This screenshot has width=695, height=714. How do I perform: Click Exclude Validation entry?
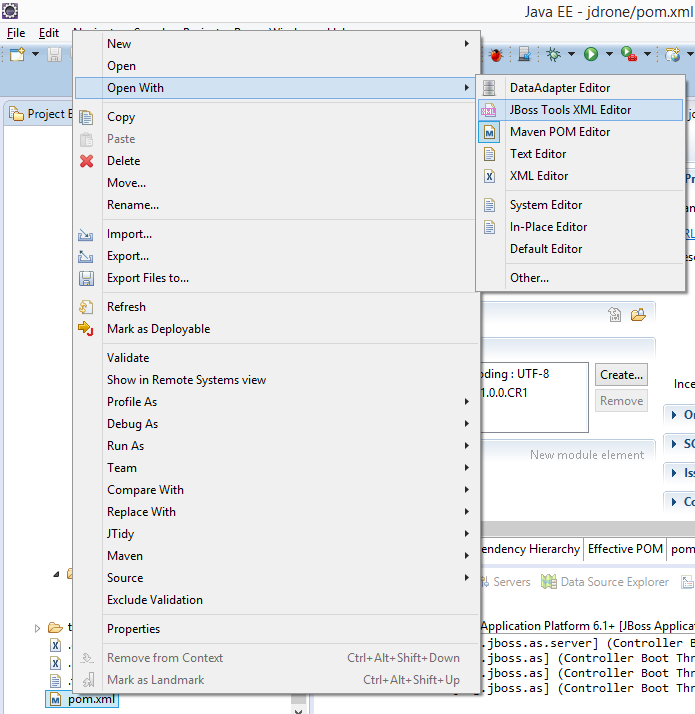click(x=276, y=600)
